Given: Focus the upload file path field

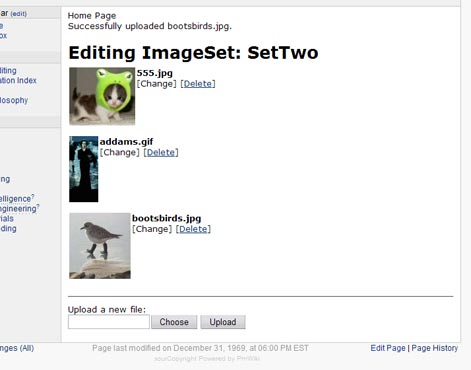Looking at the screenshot, I should 109,322.
